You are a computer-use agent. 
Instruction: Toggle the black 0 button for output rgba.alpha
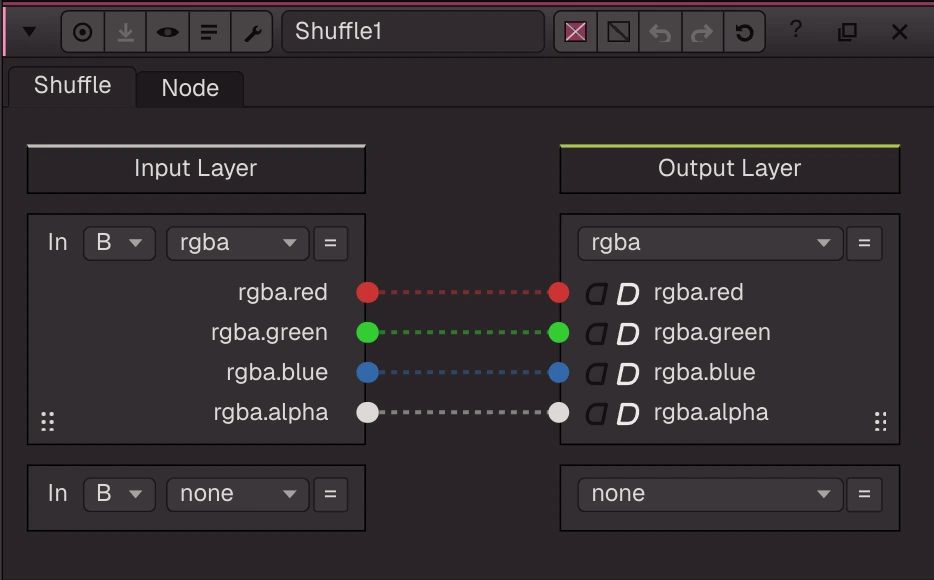(596, 414)
